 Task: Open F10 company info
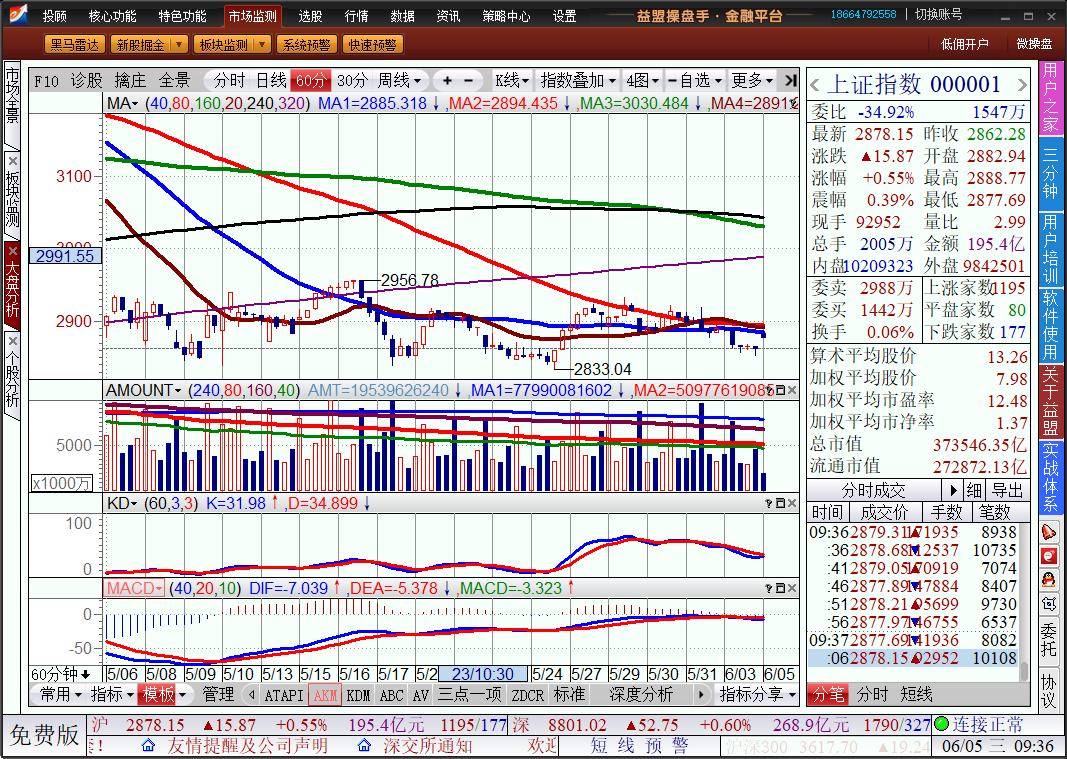[47, 82]
